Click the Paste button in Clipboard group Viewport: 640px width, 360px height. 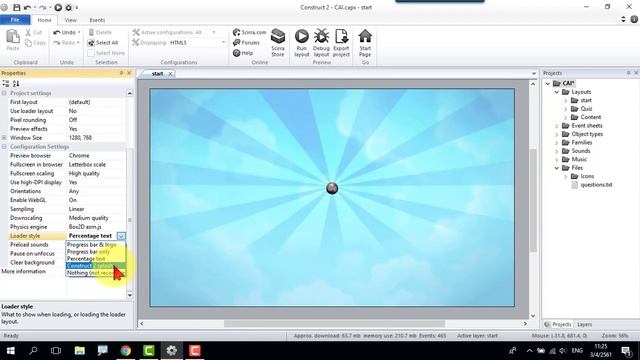point(13,40)
